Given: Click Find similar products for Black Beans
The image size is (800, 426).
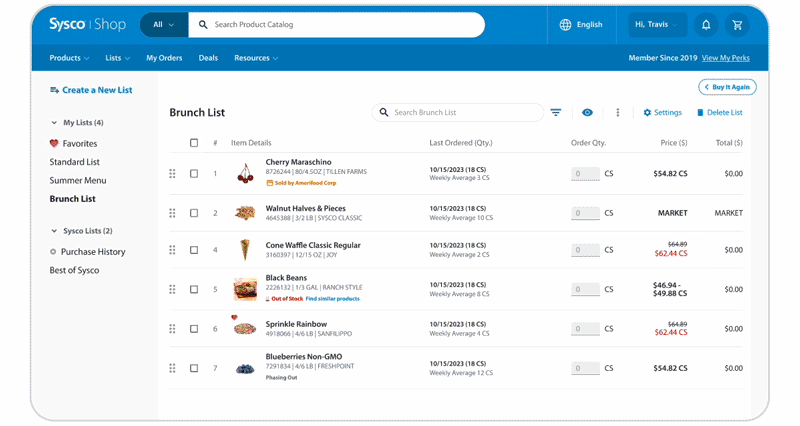Looking at the screenshot, I should point(332,298).
